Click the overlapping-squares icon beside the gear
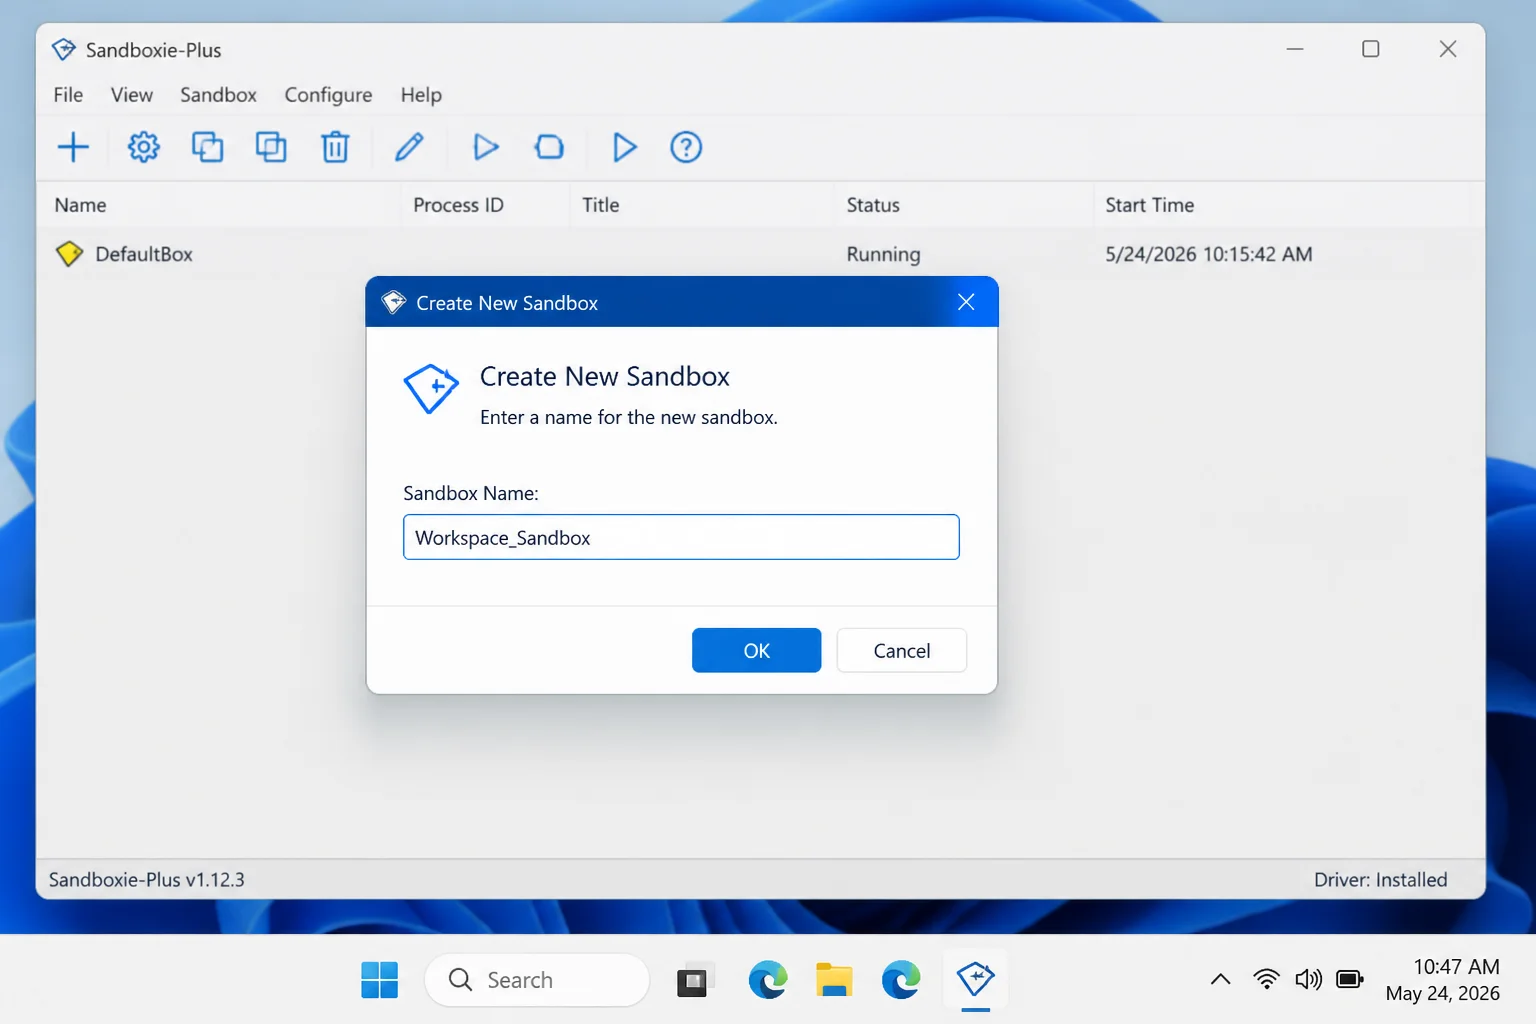The width and height of the screenshot is (1536, 1024). click(207, 147)
